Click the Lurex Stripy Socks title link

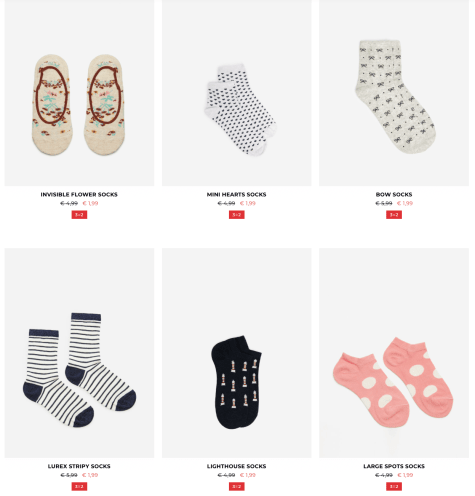click(x=79, y=466)
